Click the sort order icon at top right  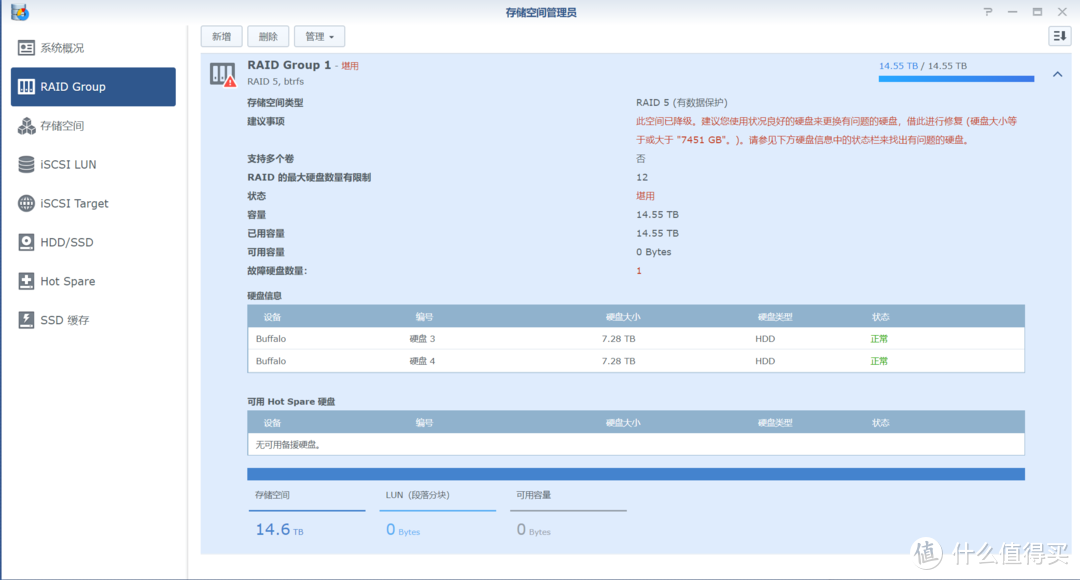click(1059, 36)
